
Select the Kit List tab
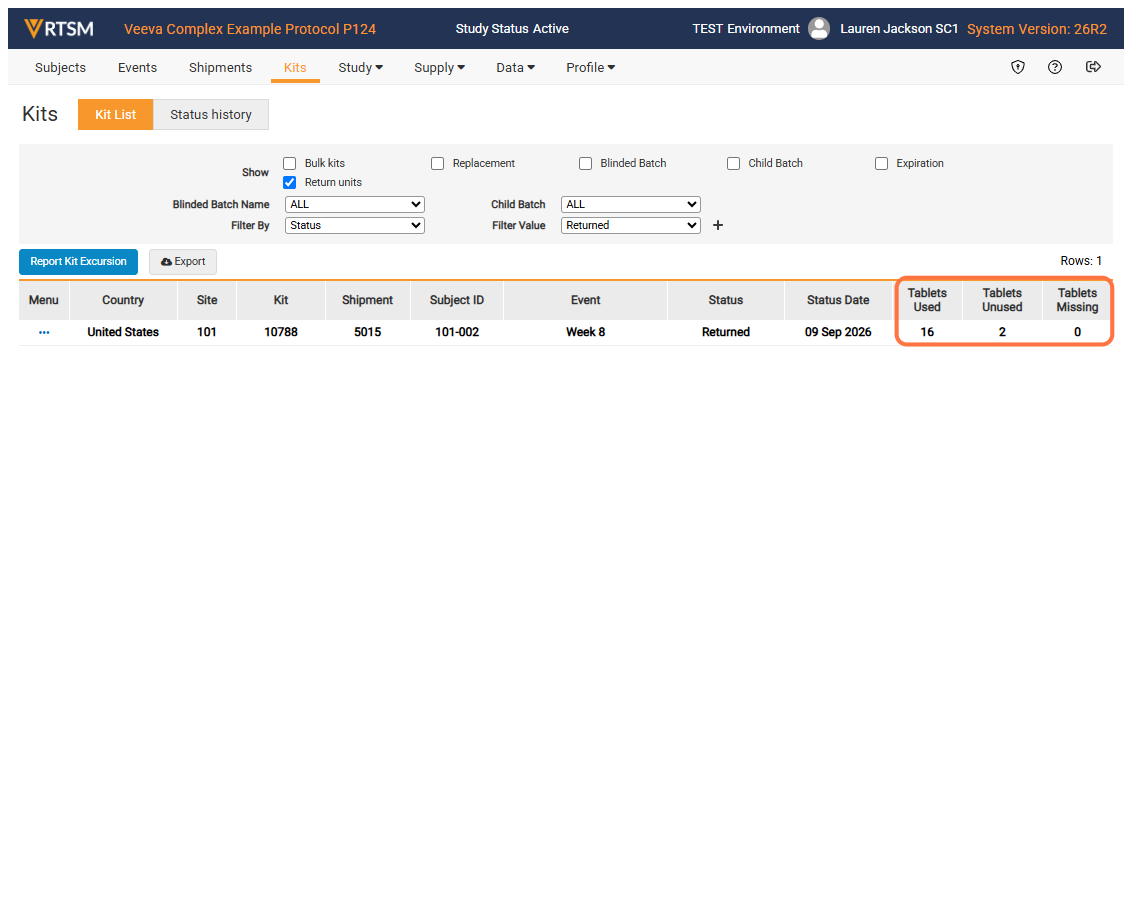point(116,115)
